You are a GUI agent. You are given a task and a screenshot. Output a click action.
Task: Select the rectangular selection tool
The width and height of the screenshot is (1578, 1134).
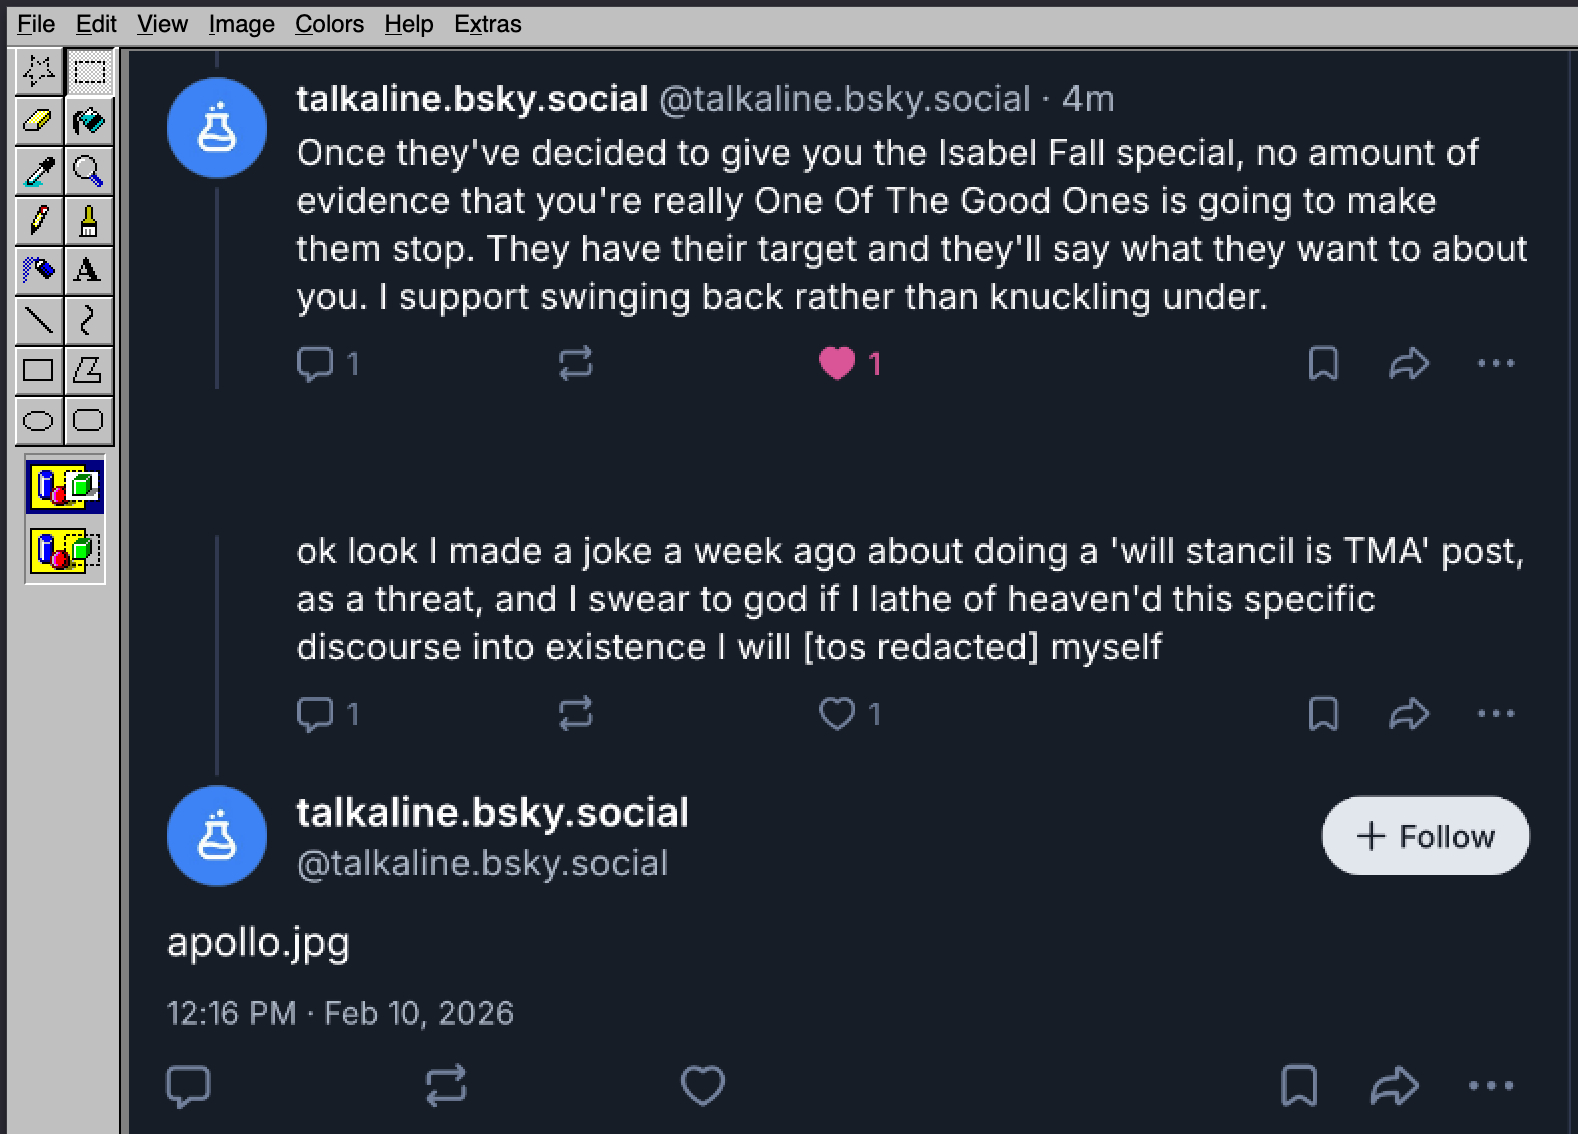pos(89,72)
